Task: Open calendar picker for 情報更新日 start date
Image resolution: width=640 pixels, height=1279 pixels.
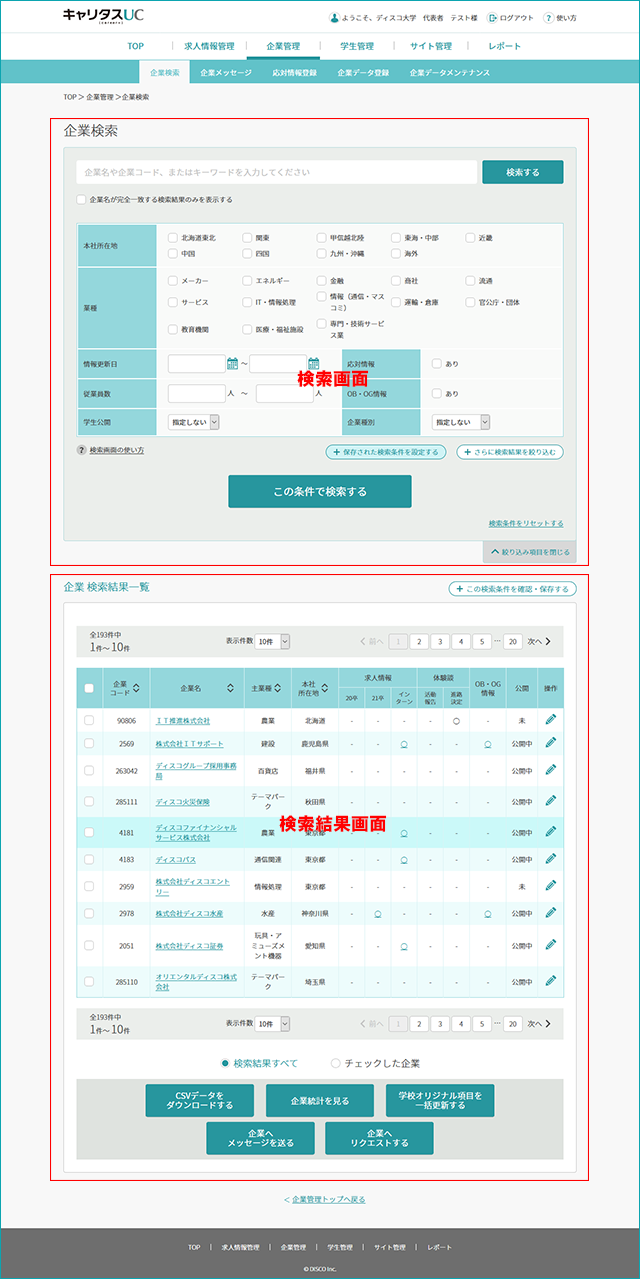Action: [x=232, y=364]
